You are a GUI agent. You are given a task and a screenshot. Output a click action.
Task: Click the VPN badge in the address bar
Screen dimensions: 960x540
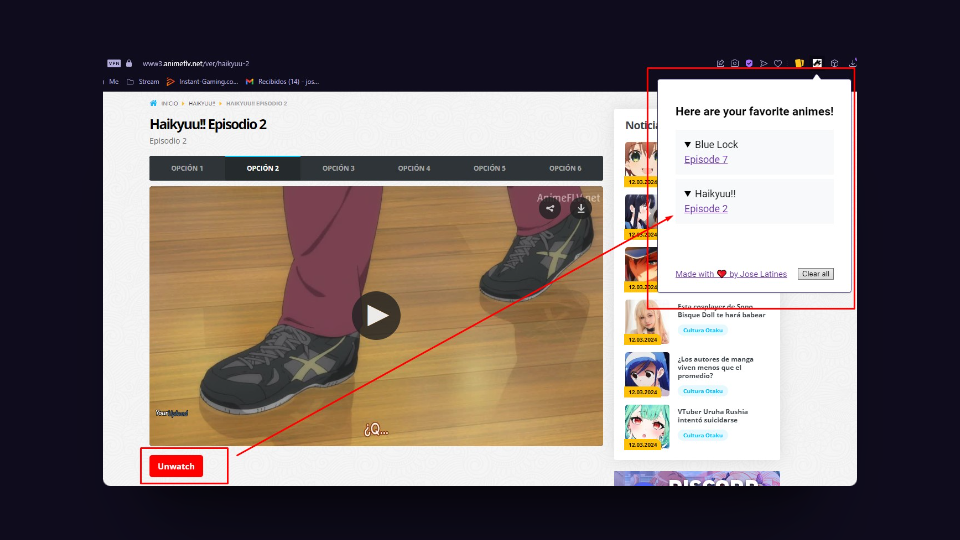coord(113,63)
